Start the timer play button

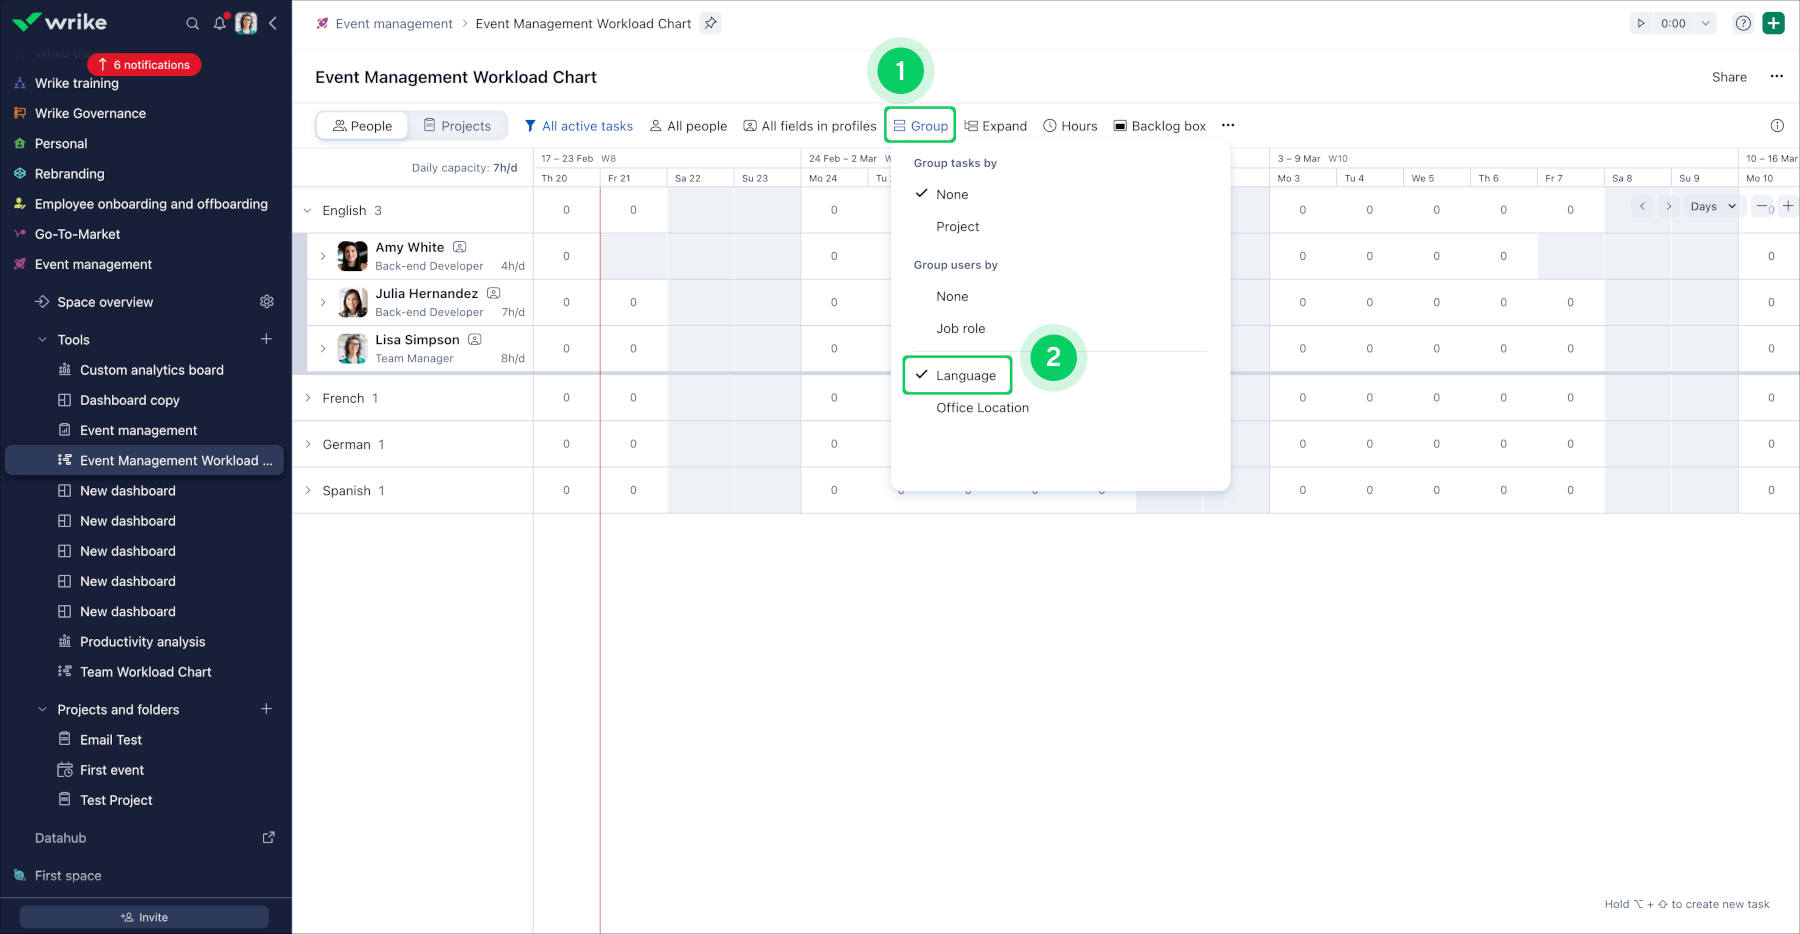1641,23
